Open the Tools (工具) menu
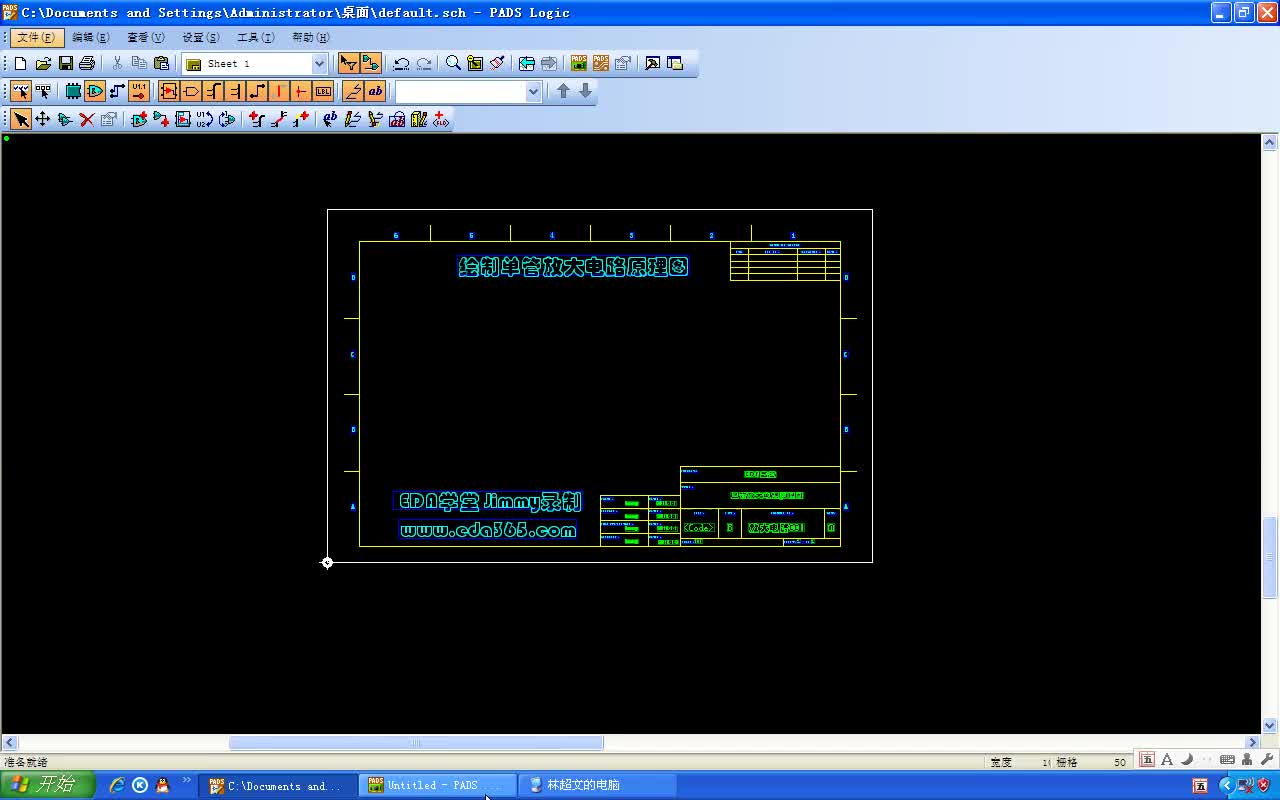Viewport: 1280px width, 800px height. tap(256, 37)
